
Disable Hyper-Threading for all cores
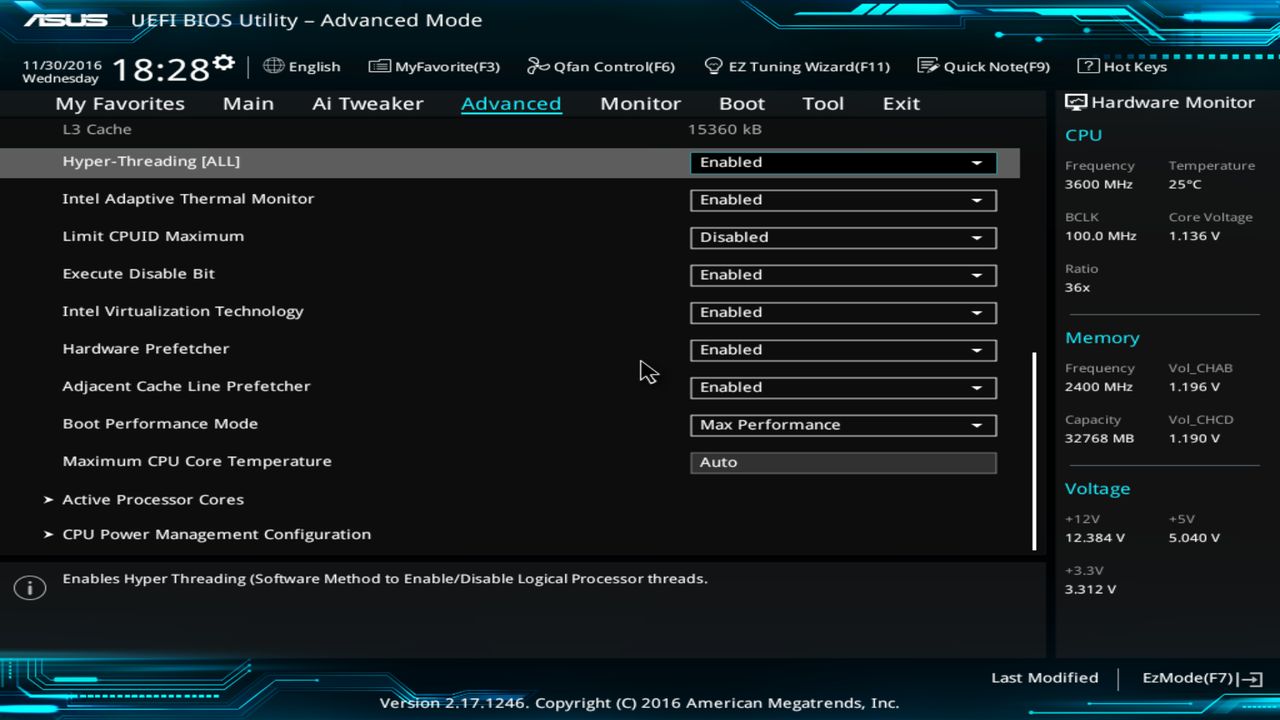(x=842, y=162)
